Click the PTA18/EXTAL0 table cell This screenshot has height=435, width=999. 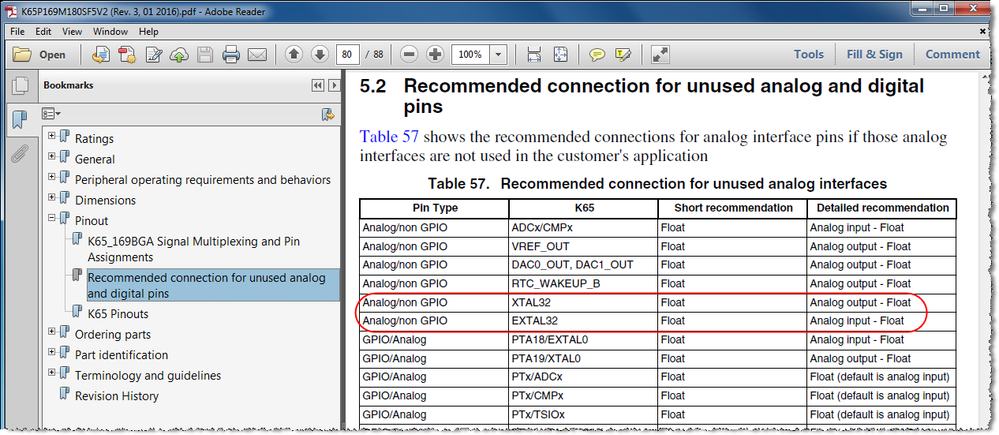(583, 339)
